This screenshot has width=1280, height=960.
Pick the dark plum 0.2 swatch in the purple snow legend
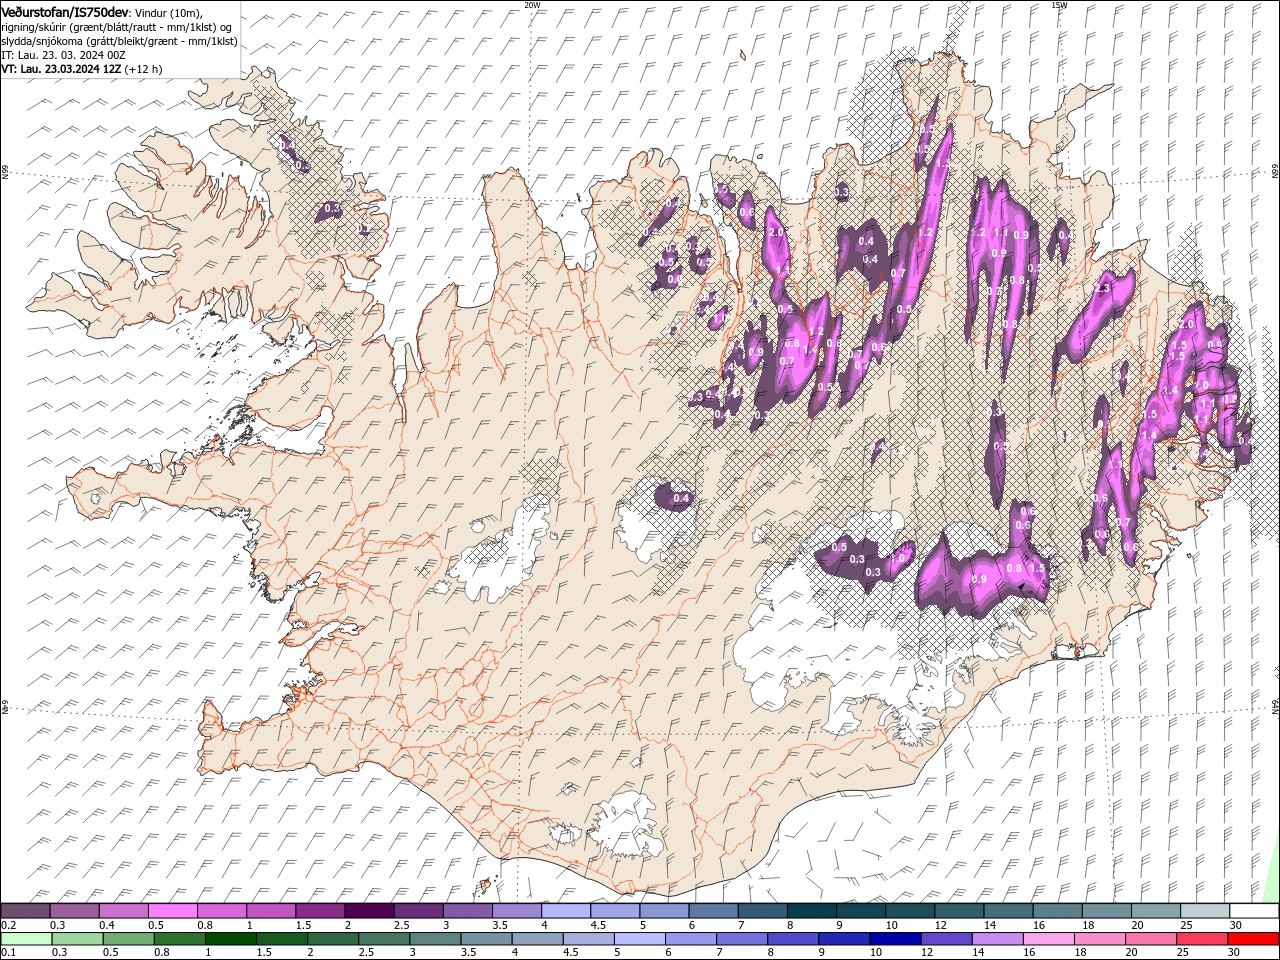pos(25,911)
